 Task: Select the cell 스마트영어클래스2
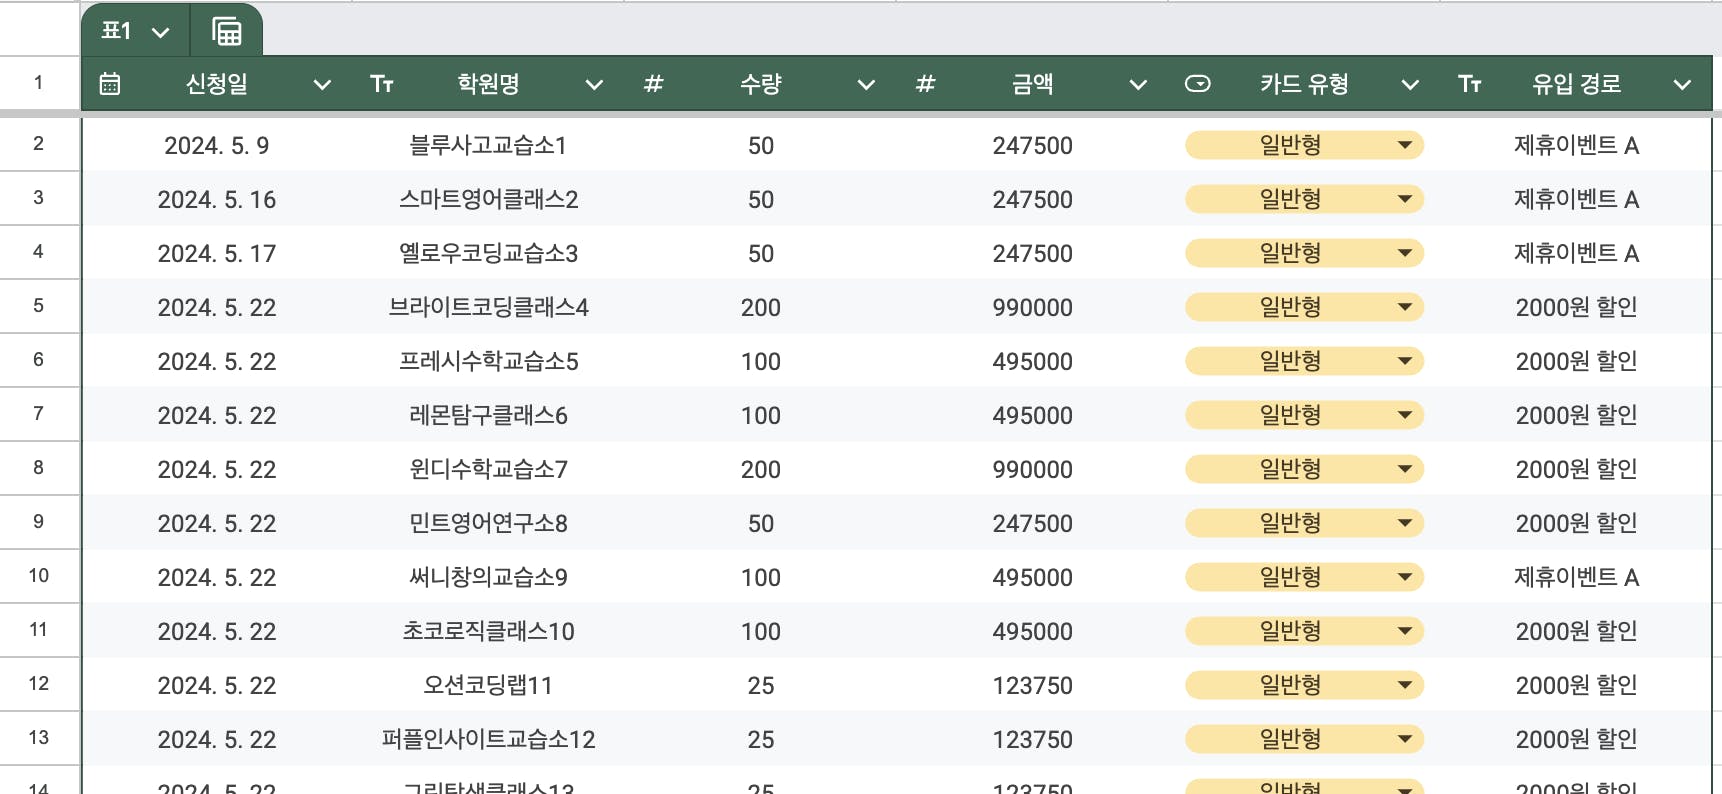click(x=488, y=200)
